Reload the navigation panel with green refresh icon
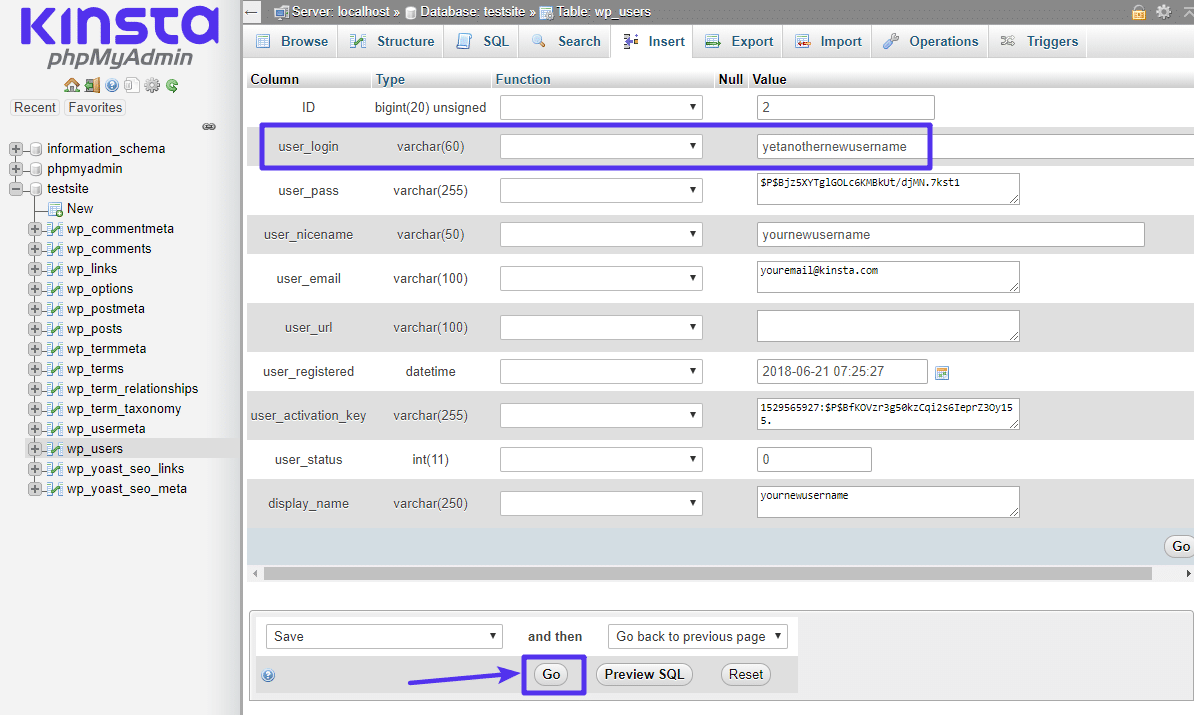 (x=172, y=85)
